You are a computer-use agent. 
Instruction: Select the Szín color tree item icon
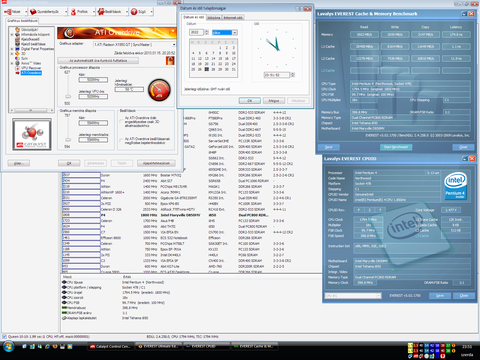coord(18,58)
